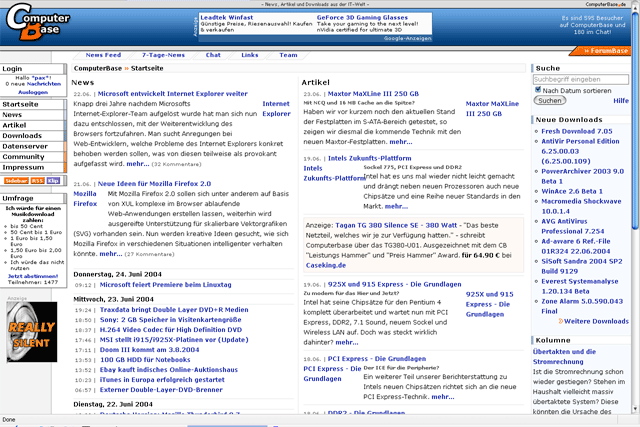Viewport: 640px width, 427px height.
Task: Open 100 GB HDD für Notebooks
Action: [145, 360]
